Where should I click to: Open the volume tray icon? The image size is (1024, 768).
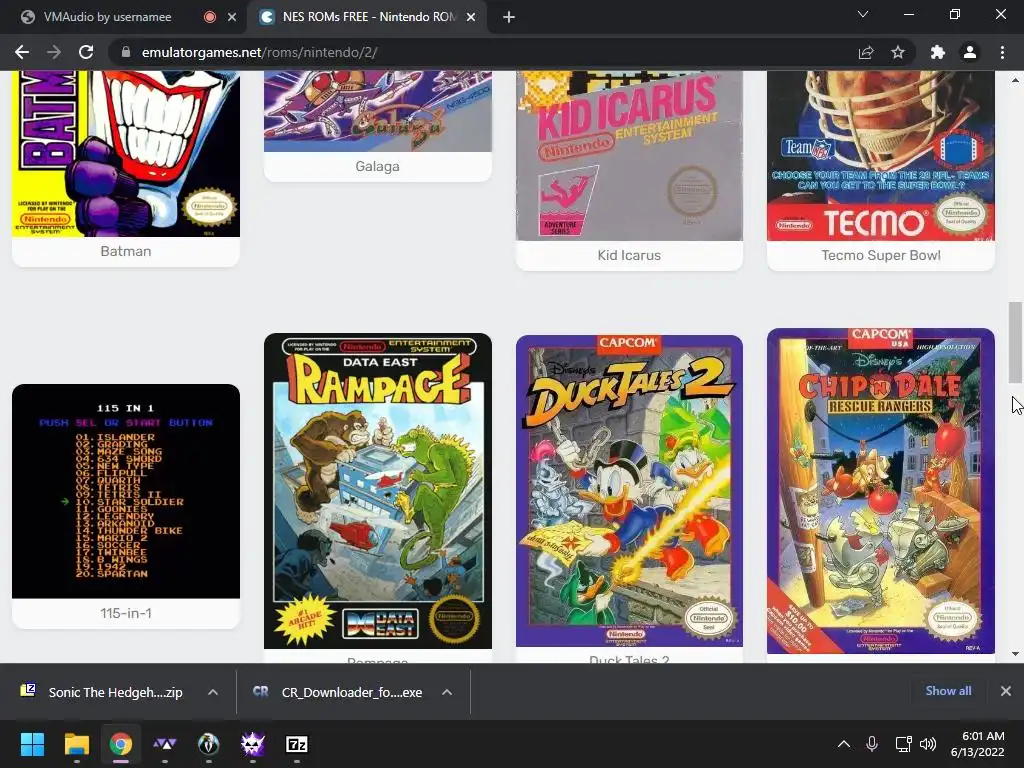click(928, 744)
